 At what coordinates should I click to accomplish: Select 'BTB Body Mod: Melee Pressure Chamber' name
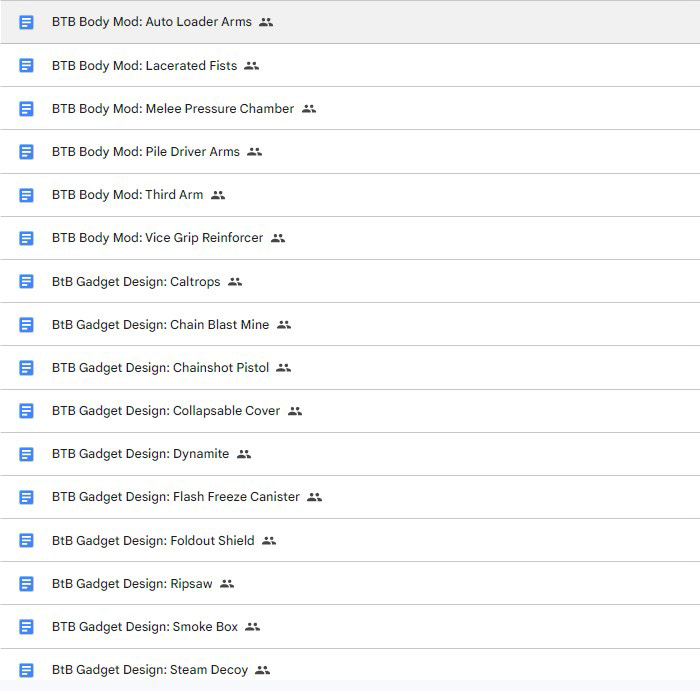pos(173,108)
